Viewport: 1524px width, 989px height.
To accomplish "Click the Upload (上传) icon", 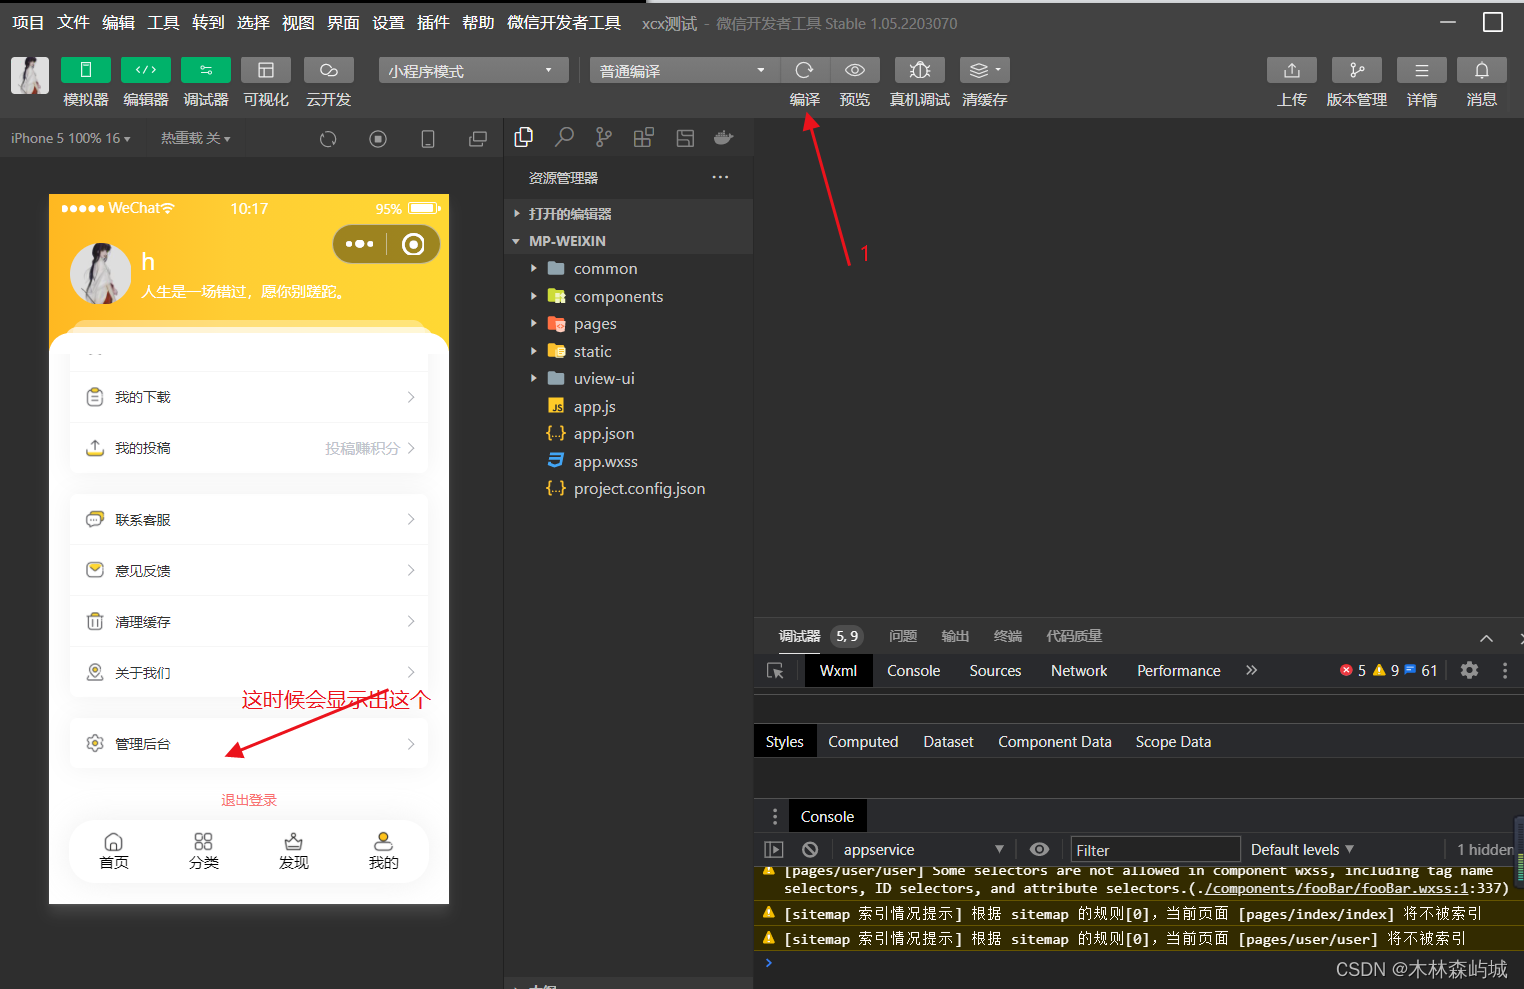I will (x=1292, y=70).
